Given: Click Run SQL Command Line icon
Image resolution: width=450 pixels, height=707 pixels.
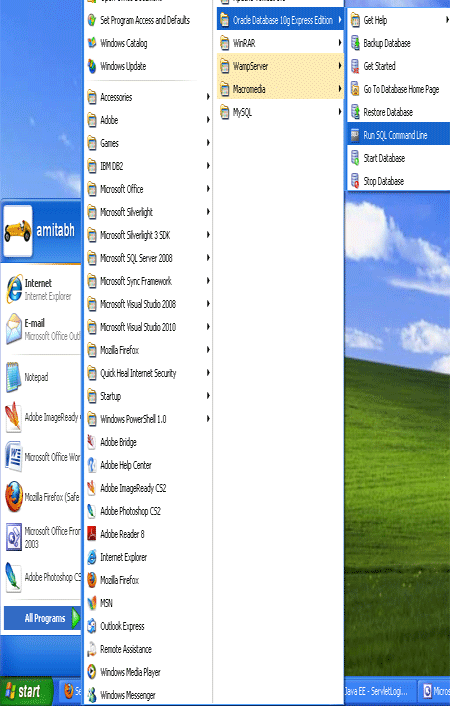Looking at the screenshot, I should point(355,135).
